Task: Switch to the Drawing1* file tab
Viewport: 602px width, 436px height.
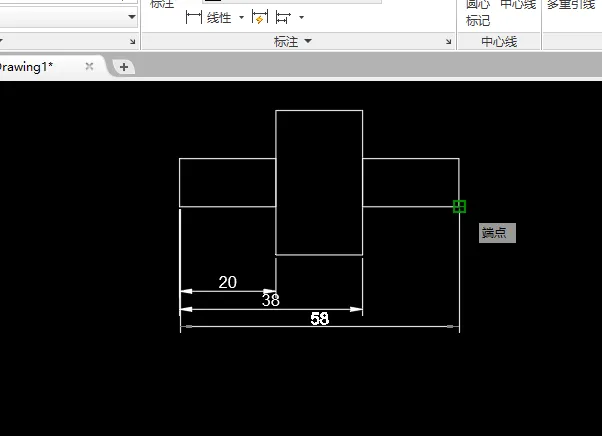Action: pos(26,67)
